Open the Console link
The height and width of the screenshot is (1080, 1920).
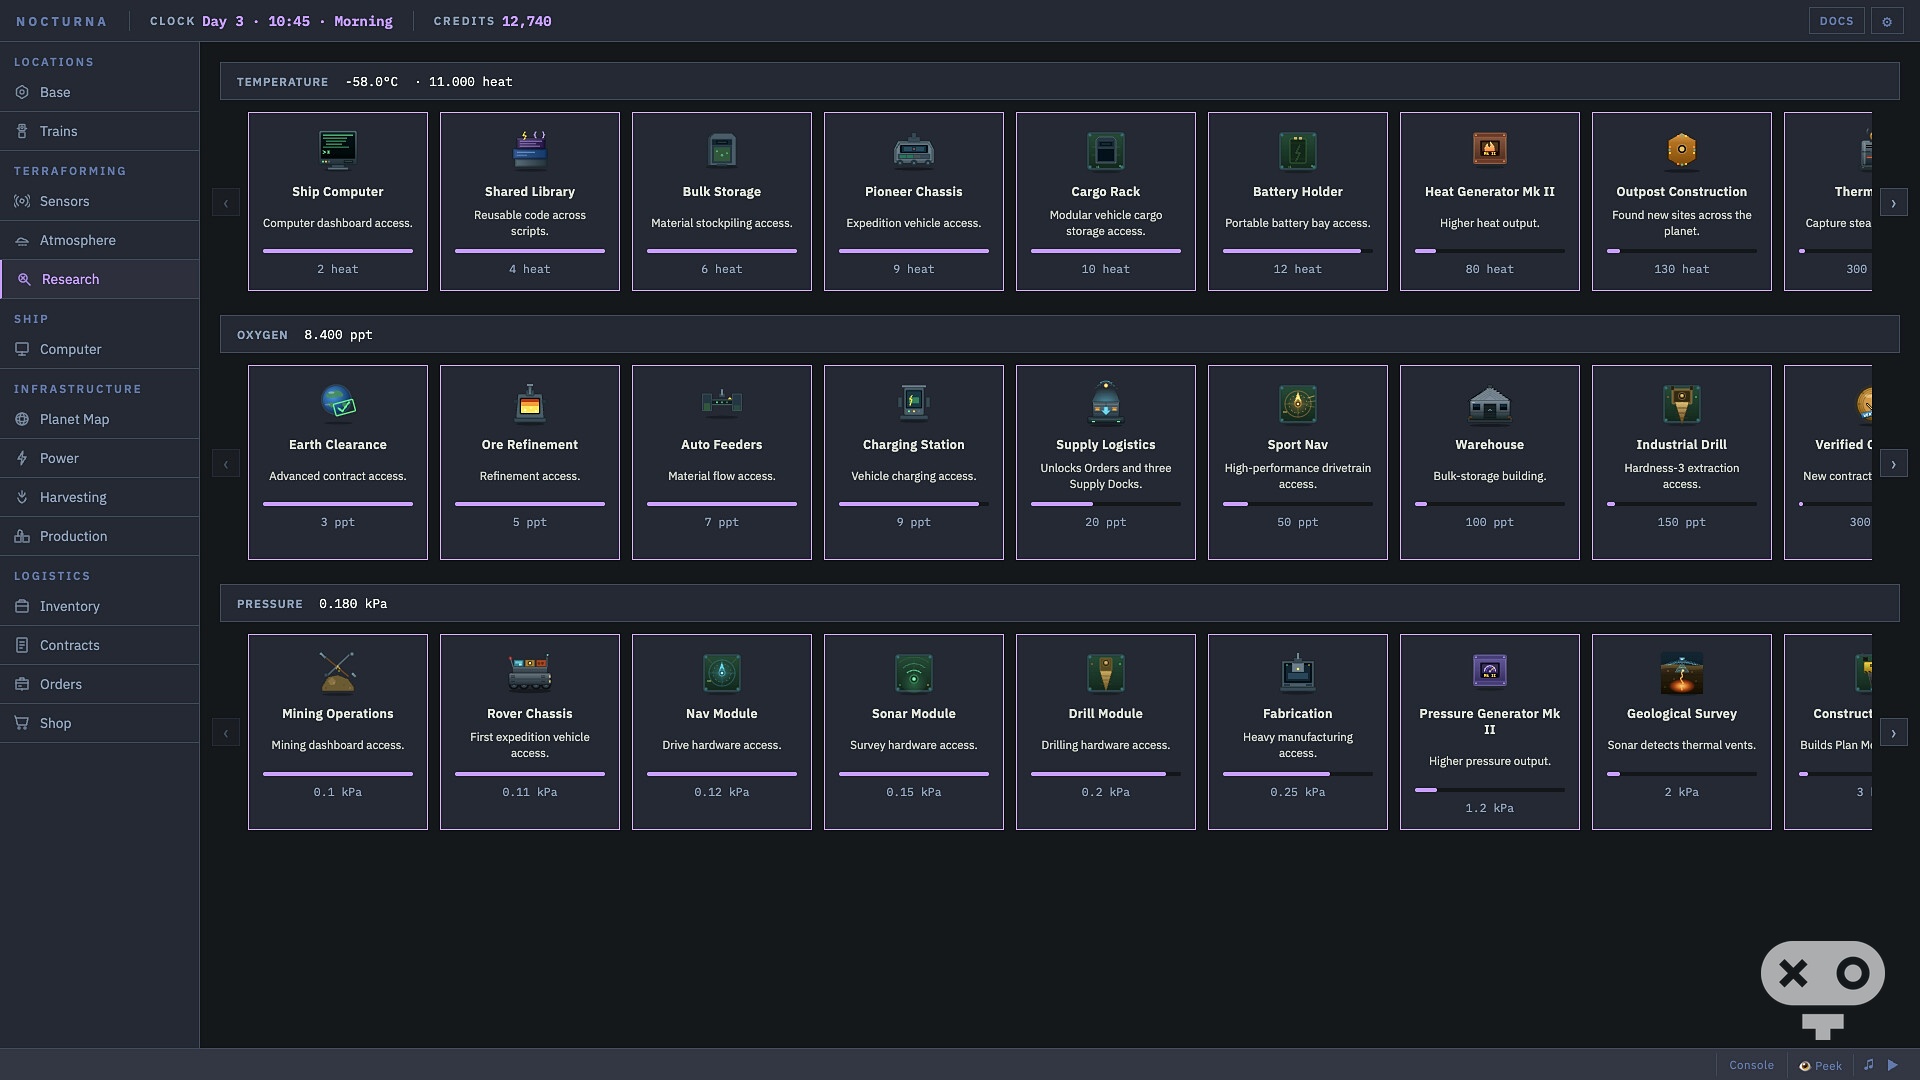coord(1751,1065)
